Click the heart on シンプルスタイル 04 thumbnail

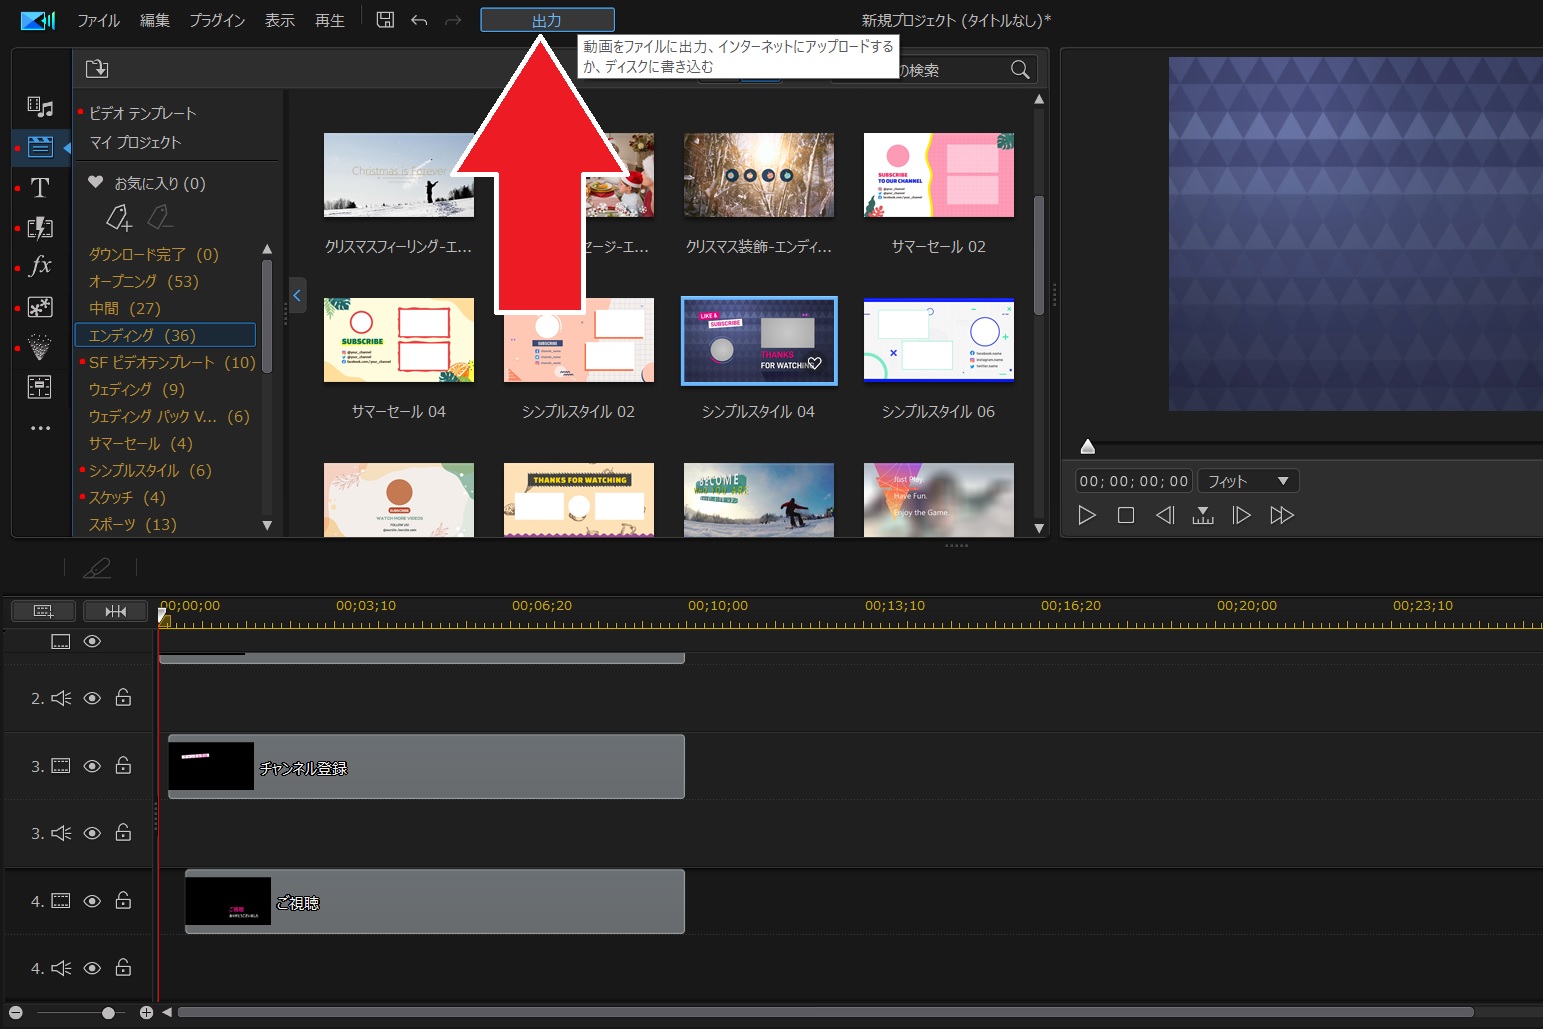click(x=815, y=363)
